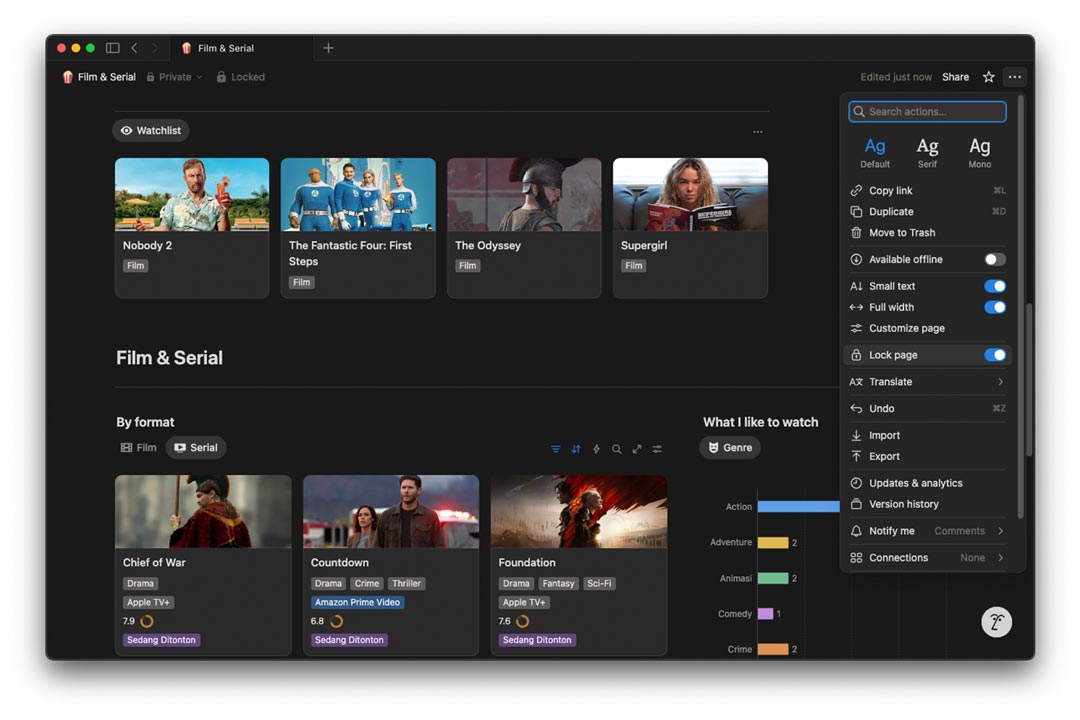1080x720 pixels.
Task: Click the database search magnifier icon
Action: coord(616,449)
